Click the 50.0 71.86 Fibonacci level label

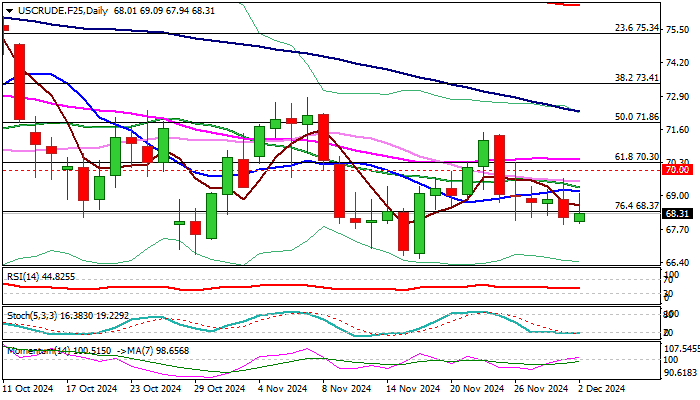pyautogui.click(x=635, y=117)
